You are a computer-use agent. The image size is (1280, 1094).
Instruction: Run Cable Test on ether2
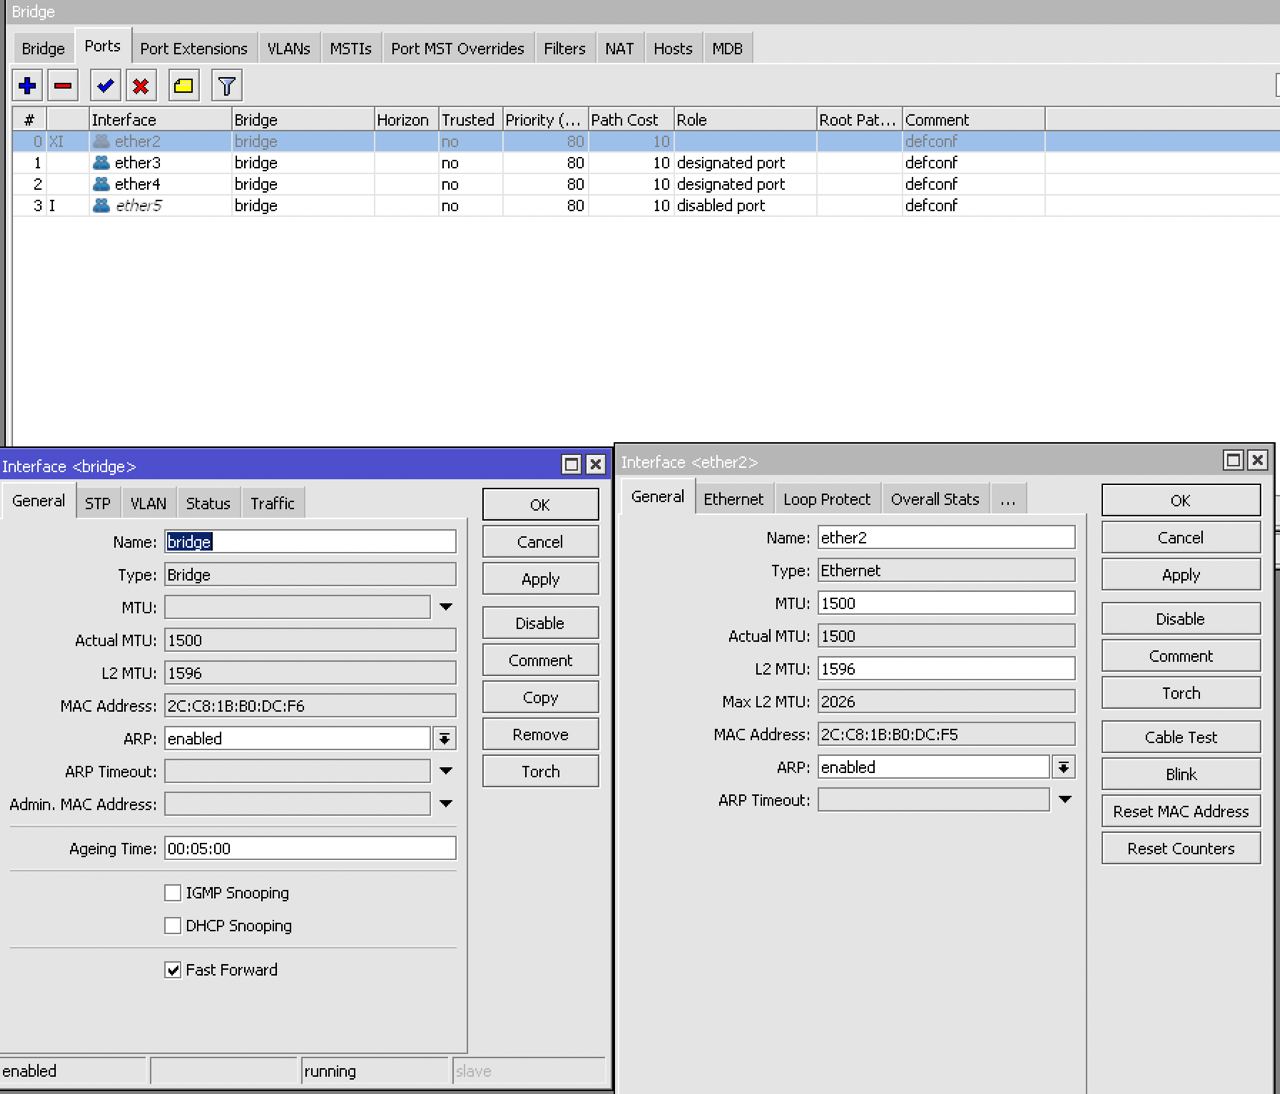(1181, 737)
